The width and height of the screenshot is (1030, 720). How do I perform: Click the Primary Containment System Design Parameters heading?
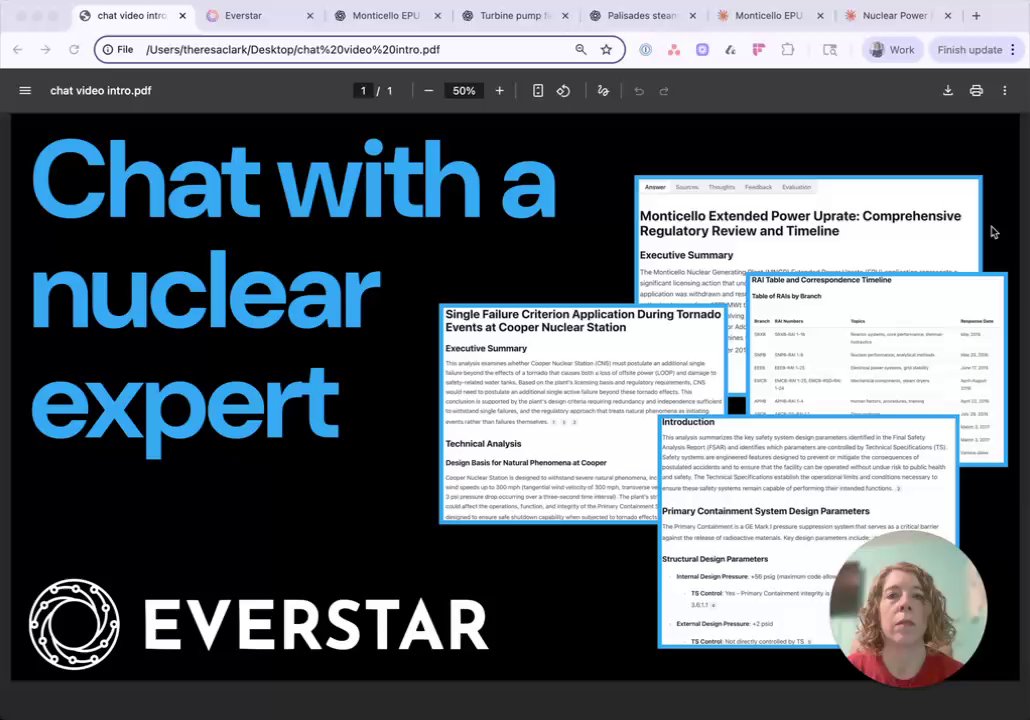coord(765,511)
